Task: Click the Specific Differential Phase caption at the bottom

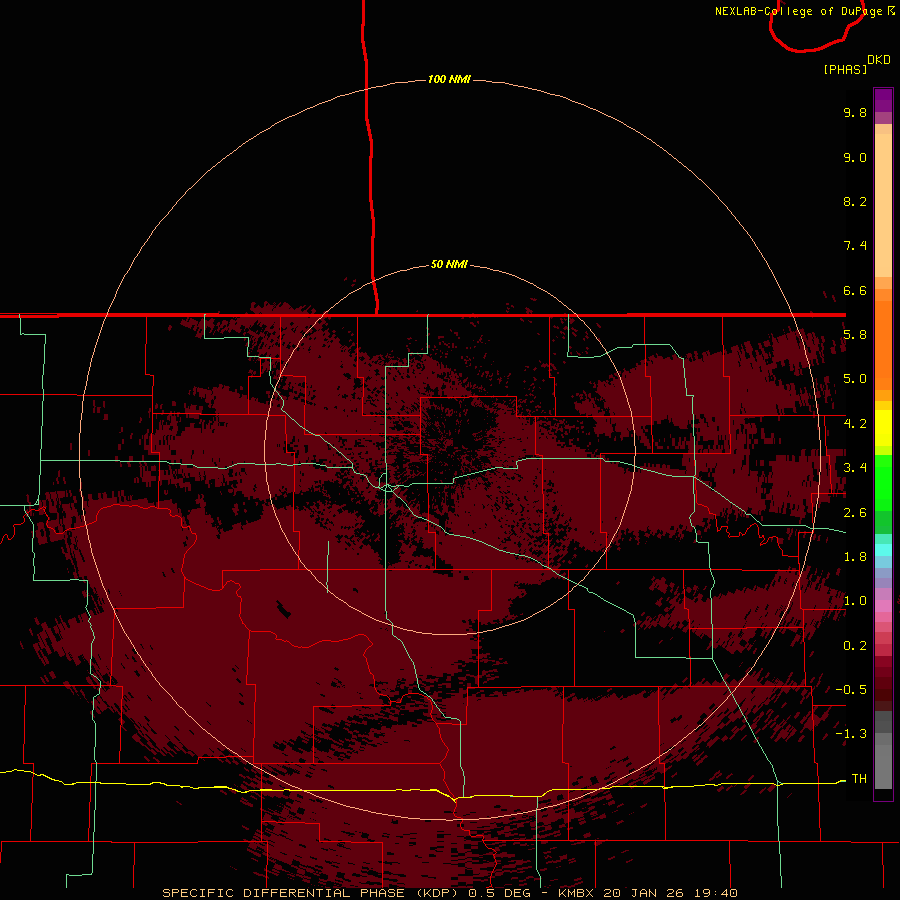Action: click(450, 893)
